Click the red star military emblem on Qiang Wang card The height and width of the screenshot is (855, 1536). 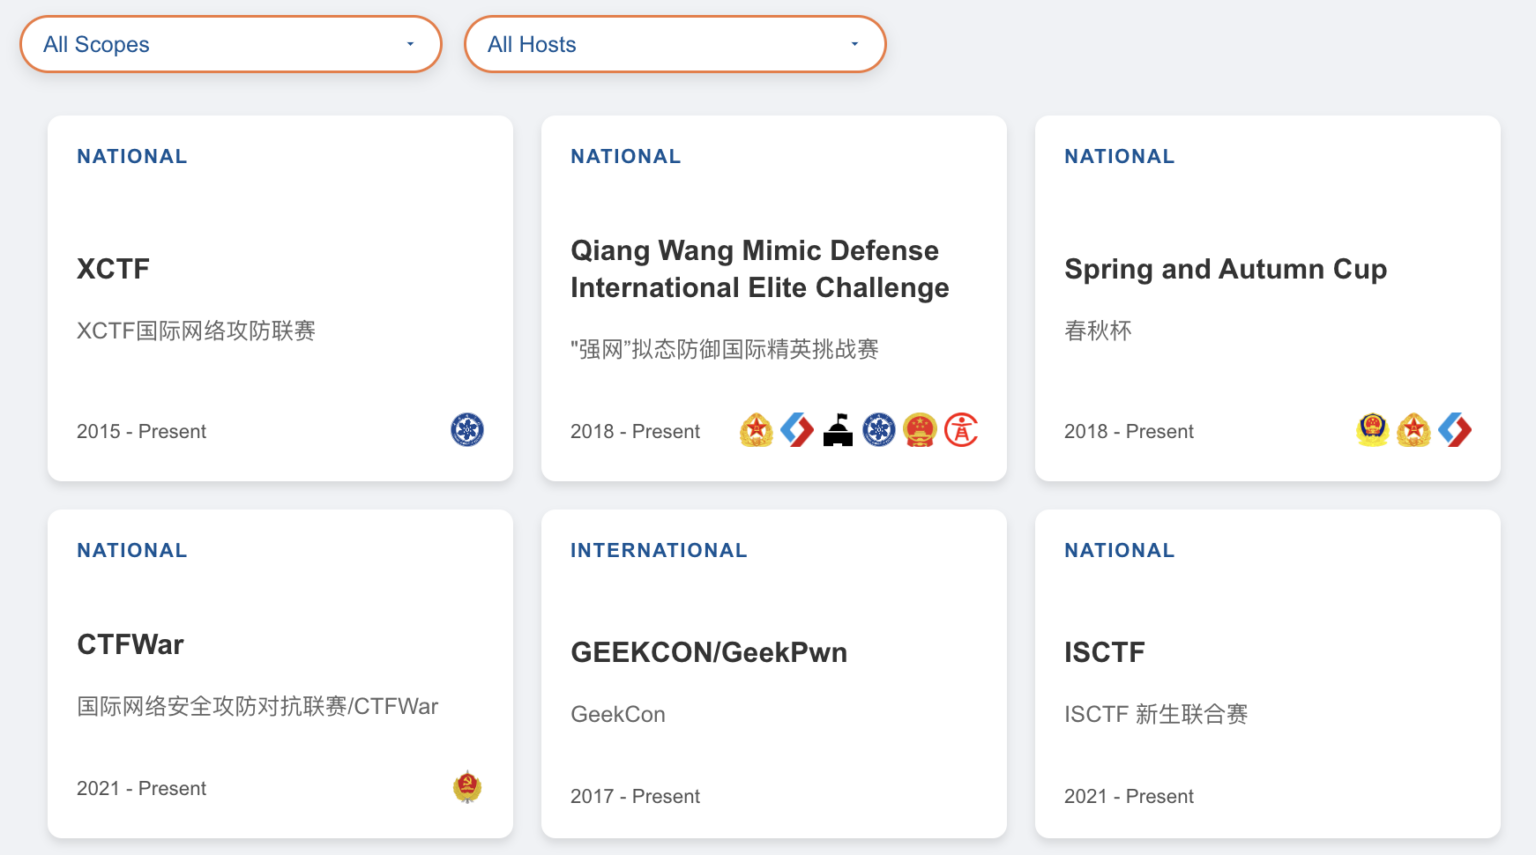(756, 430)
